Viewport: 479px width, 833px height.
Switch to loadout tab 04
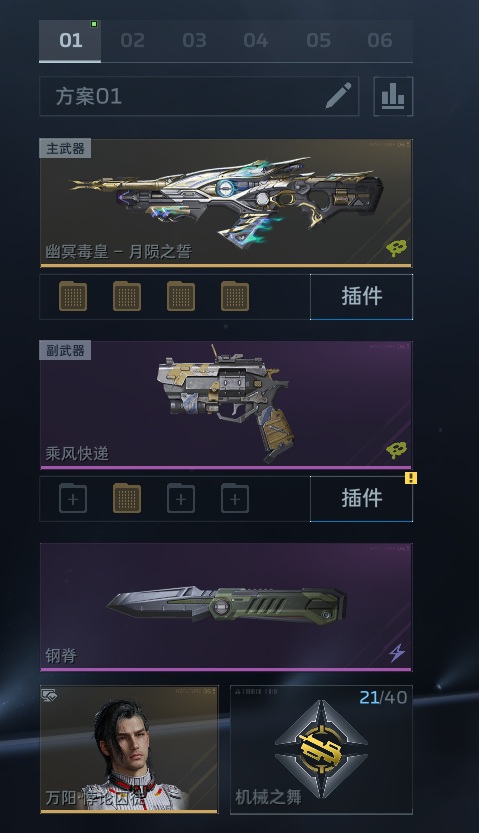click(x=256, y=40)
